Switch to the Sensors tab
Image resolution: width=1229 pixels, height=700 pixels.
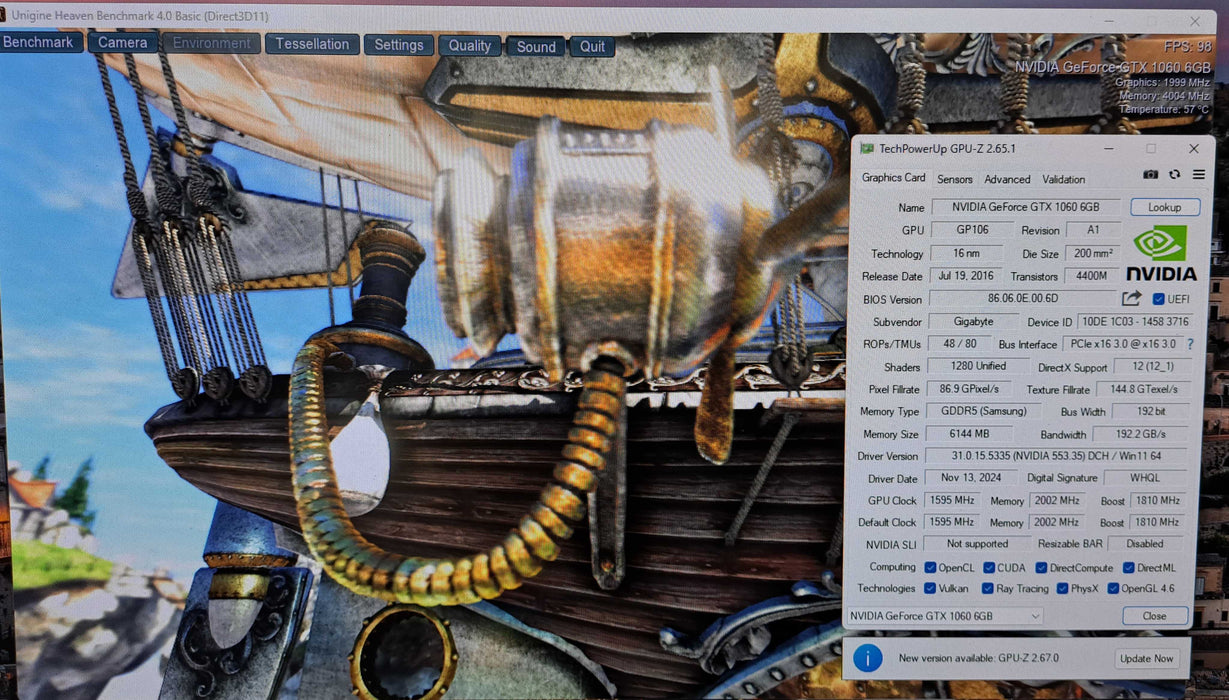pyautogui.click(x=954, y=179)
